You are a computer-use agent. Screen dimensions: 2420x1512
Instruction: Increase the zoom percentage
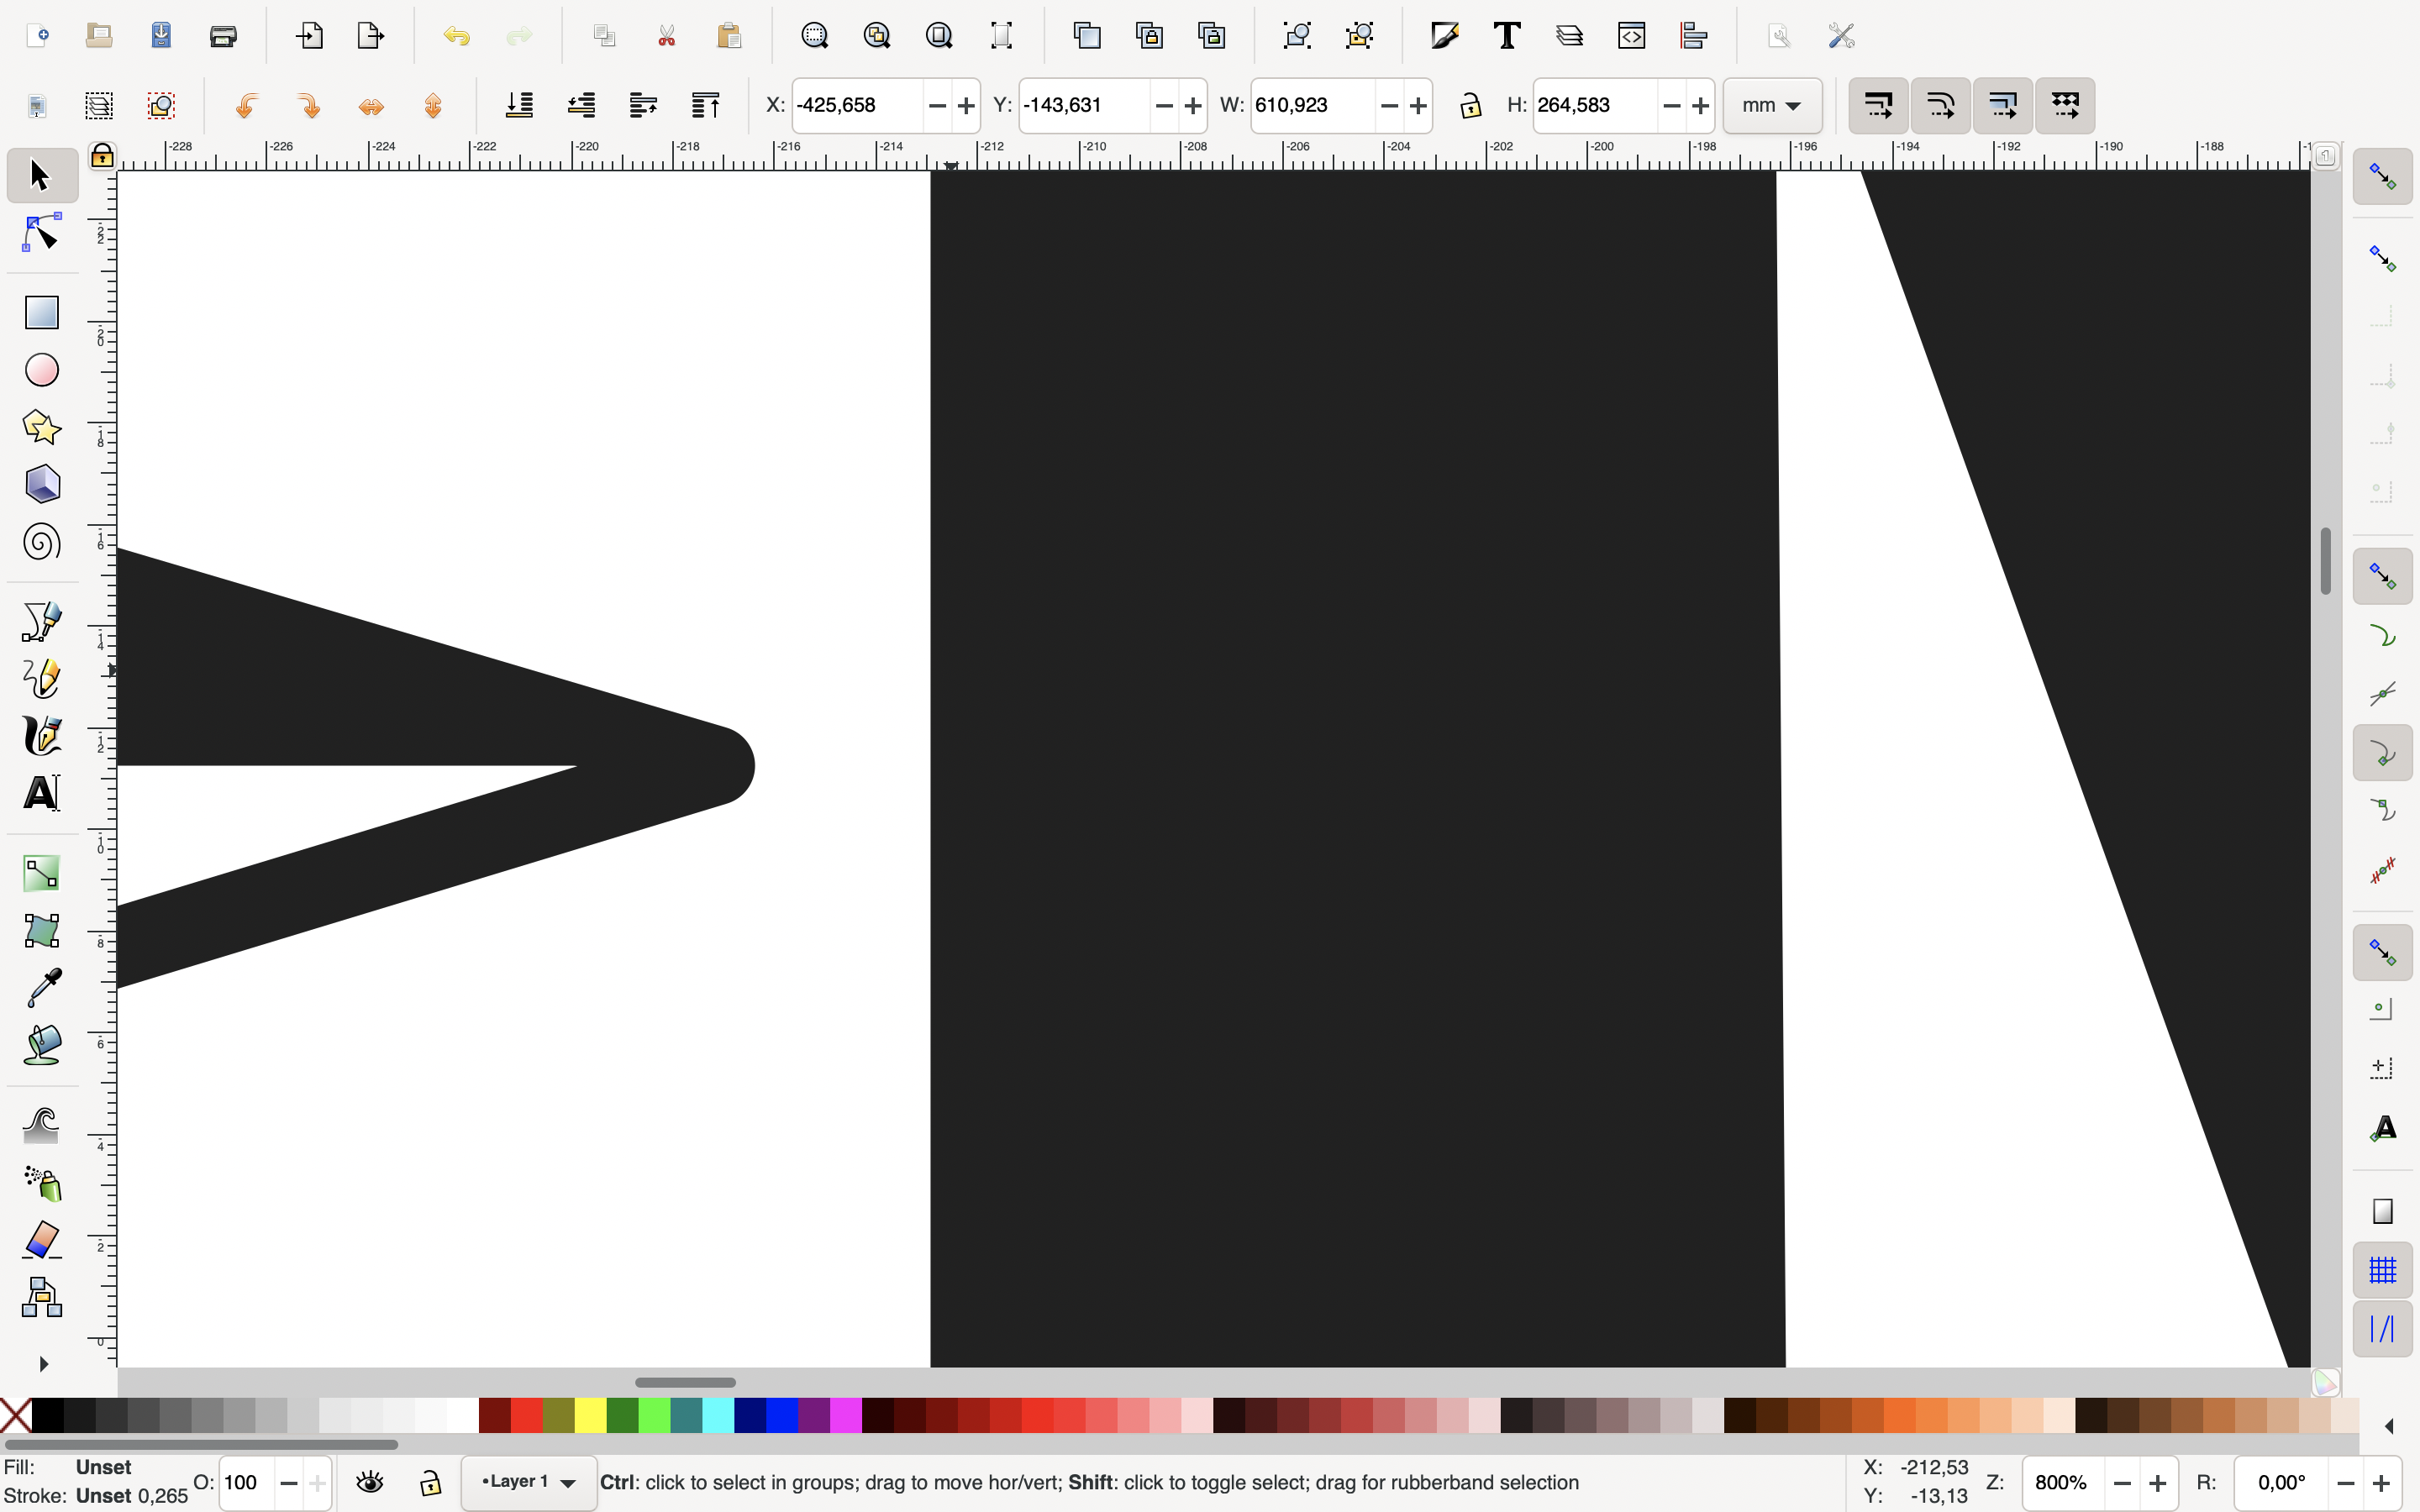tap(2158, 1483)
